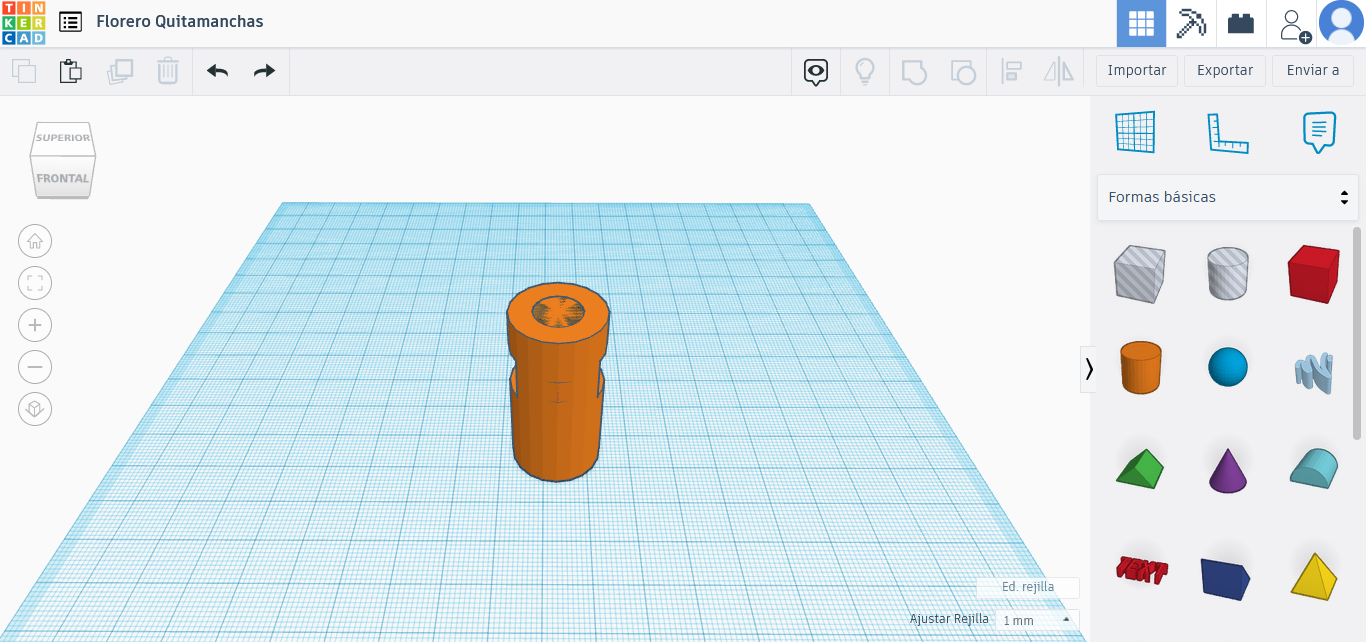The image size is (1366, 642).
Task: Click the Duplicate and repeat icon
Action: click(x=120, y=71)
